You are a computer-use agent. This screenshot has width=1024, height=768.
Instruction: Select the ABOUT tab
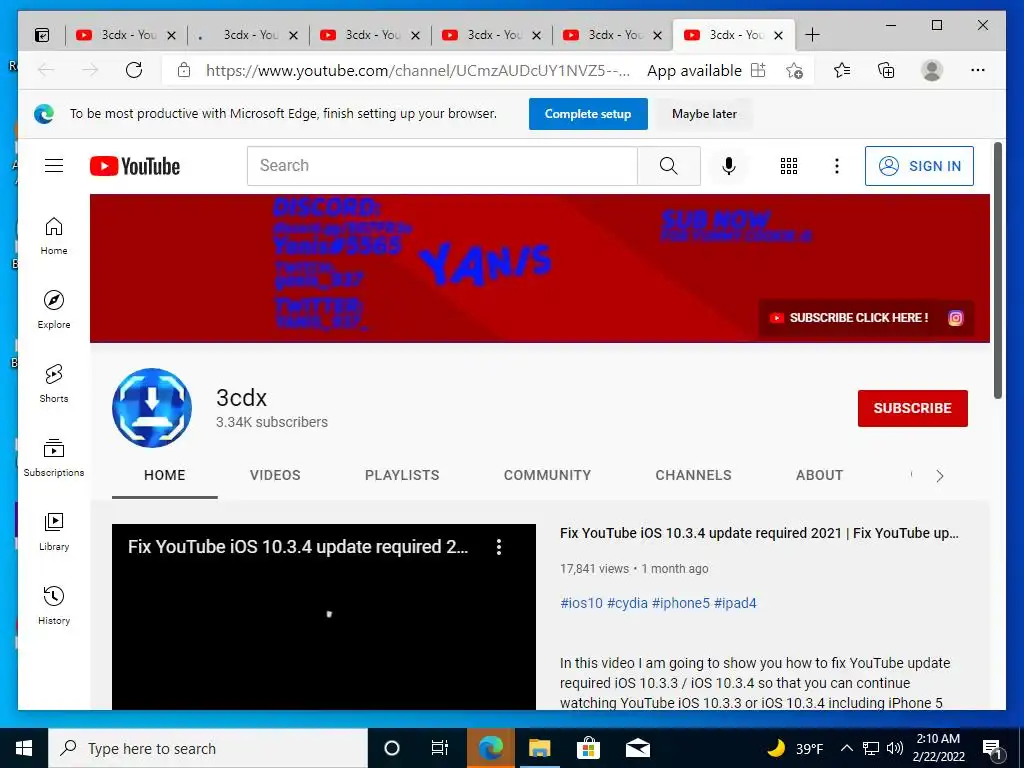(820, 475)
